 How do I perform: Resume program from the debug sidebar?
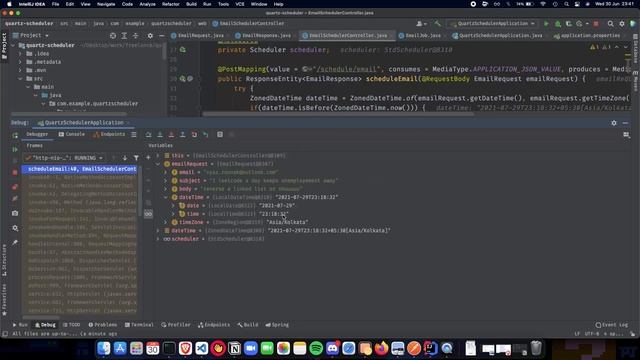(15, 149)
